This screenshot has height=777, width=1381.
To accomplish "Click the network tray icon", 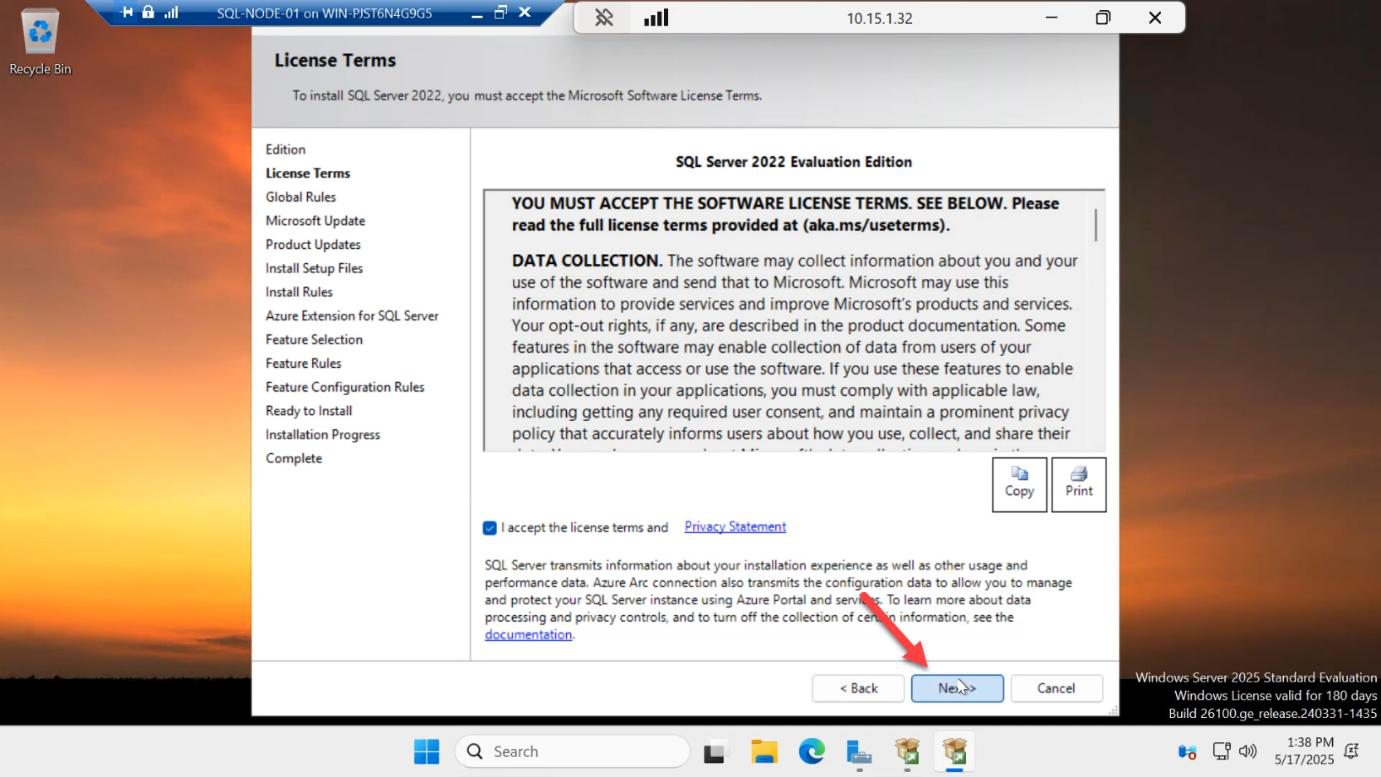I will pyautogui.click(x=1222, y=751).
